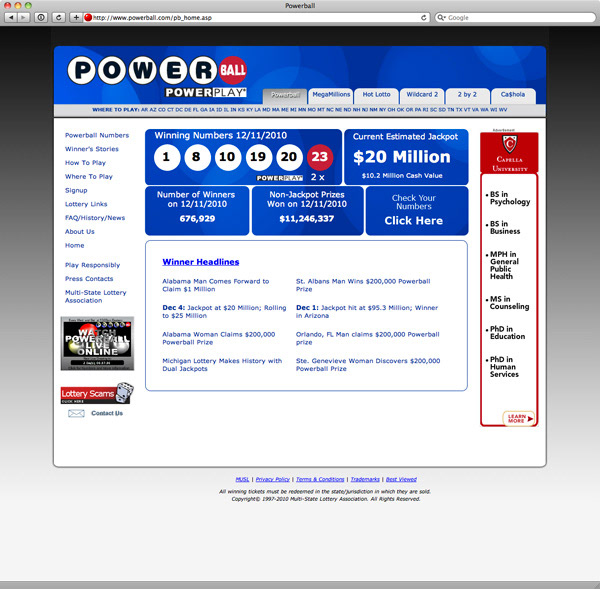
Task: Open the Signup link
Action: [76, 191]
